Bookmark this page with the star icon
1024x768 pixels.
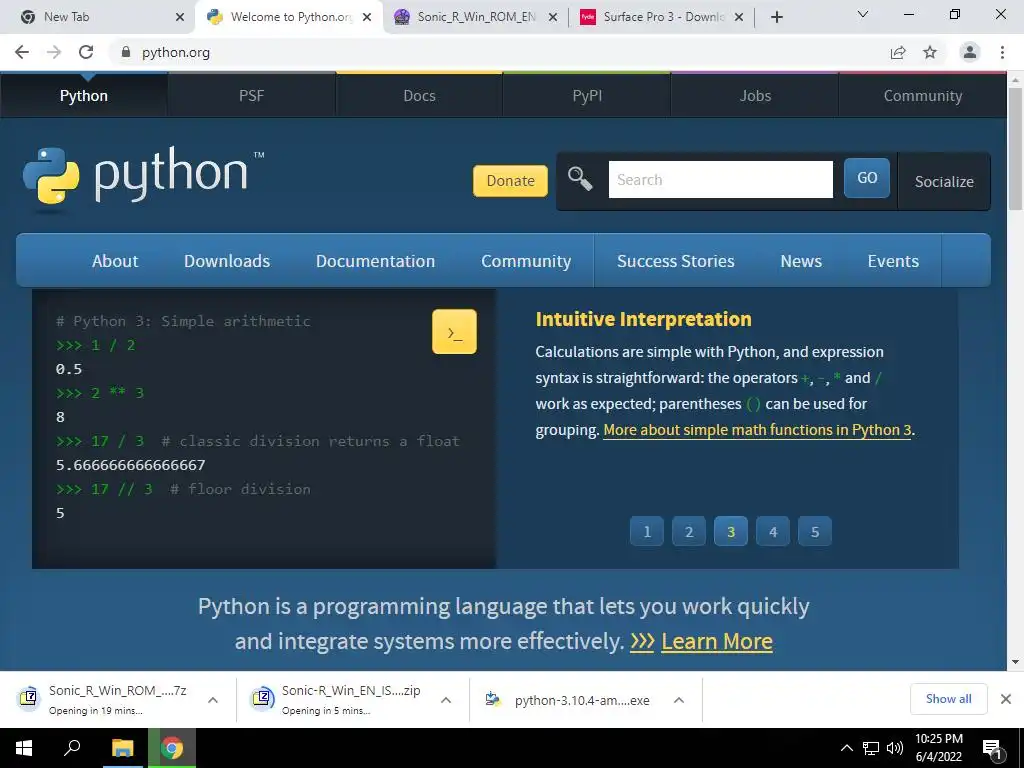pyautogui.click(x=930, y=52)
